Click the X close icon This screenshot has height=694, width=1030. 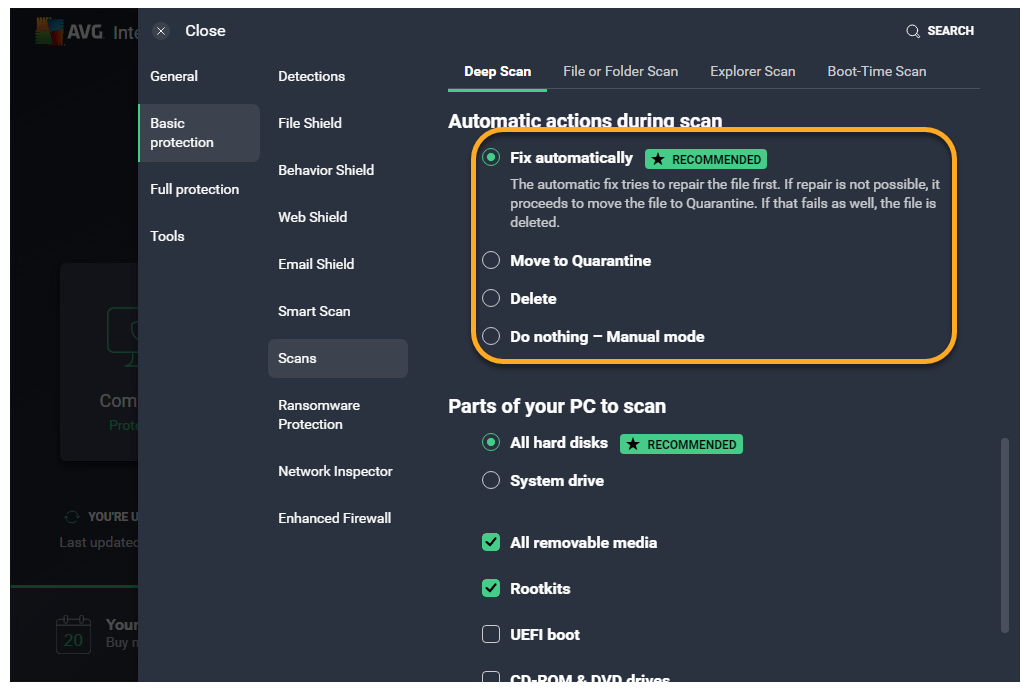(161, 31)
